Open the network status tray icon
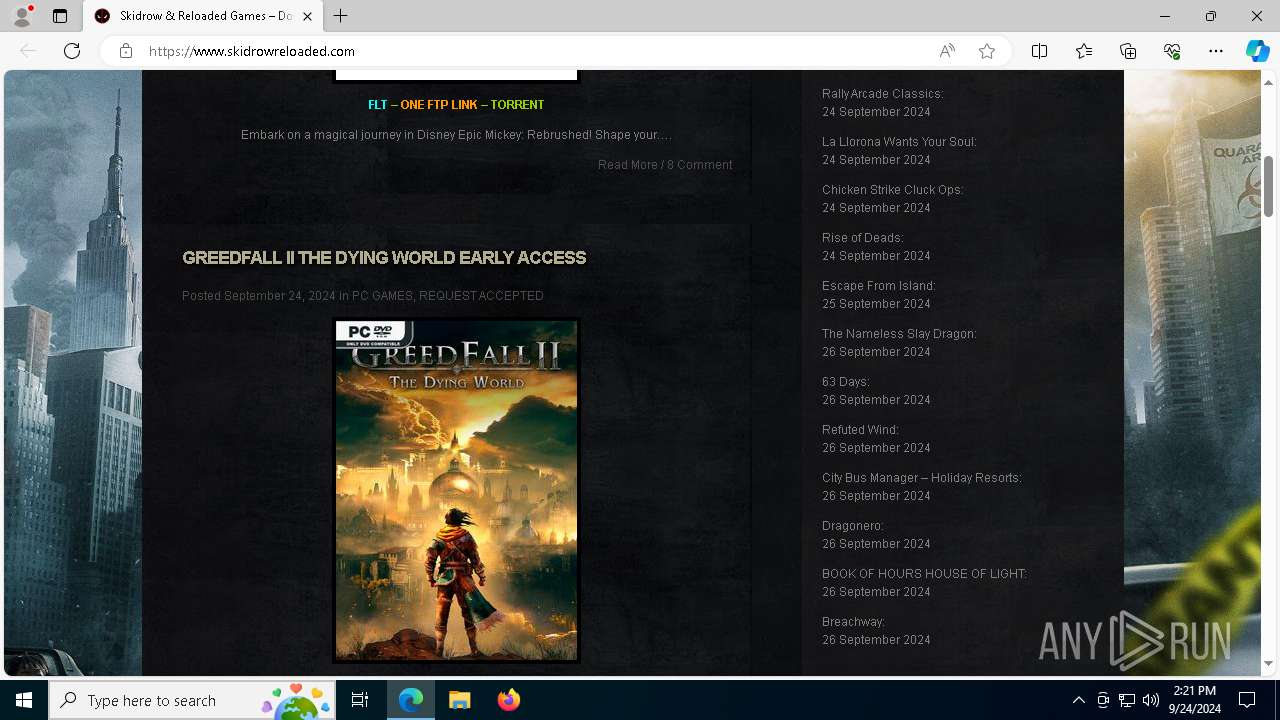The image size is (1280, 720). (x=1127, y=700)
